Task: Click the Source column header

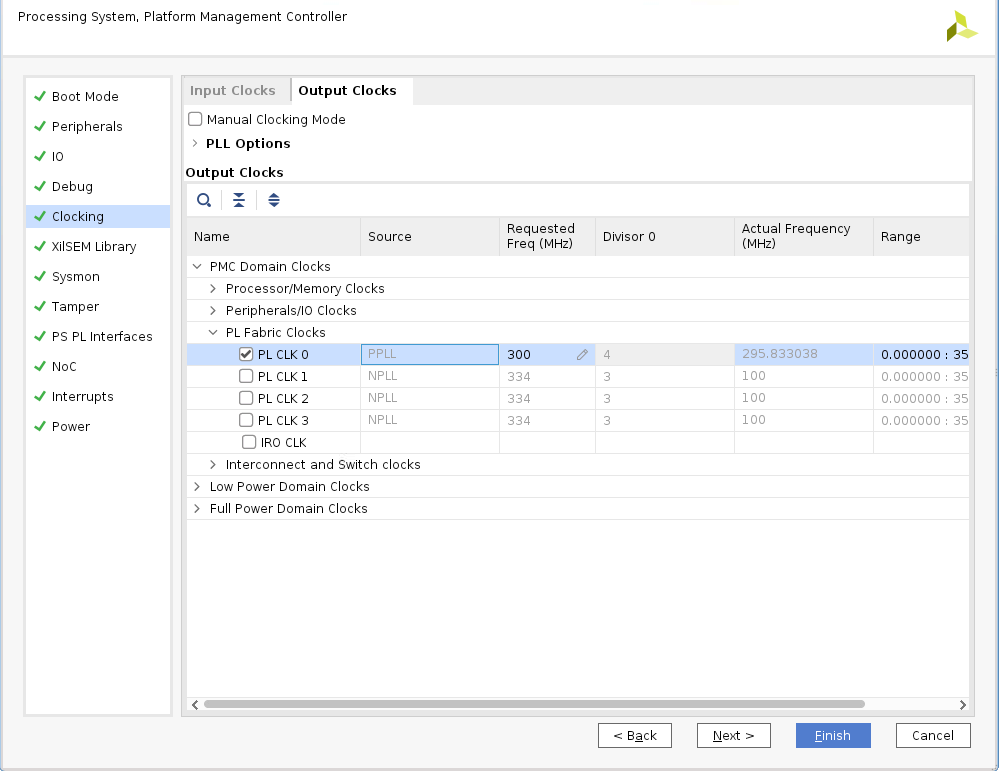Action: (x=430, y=236)
